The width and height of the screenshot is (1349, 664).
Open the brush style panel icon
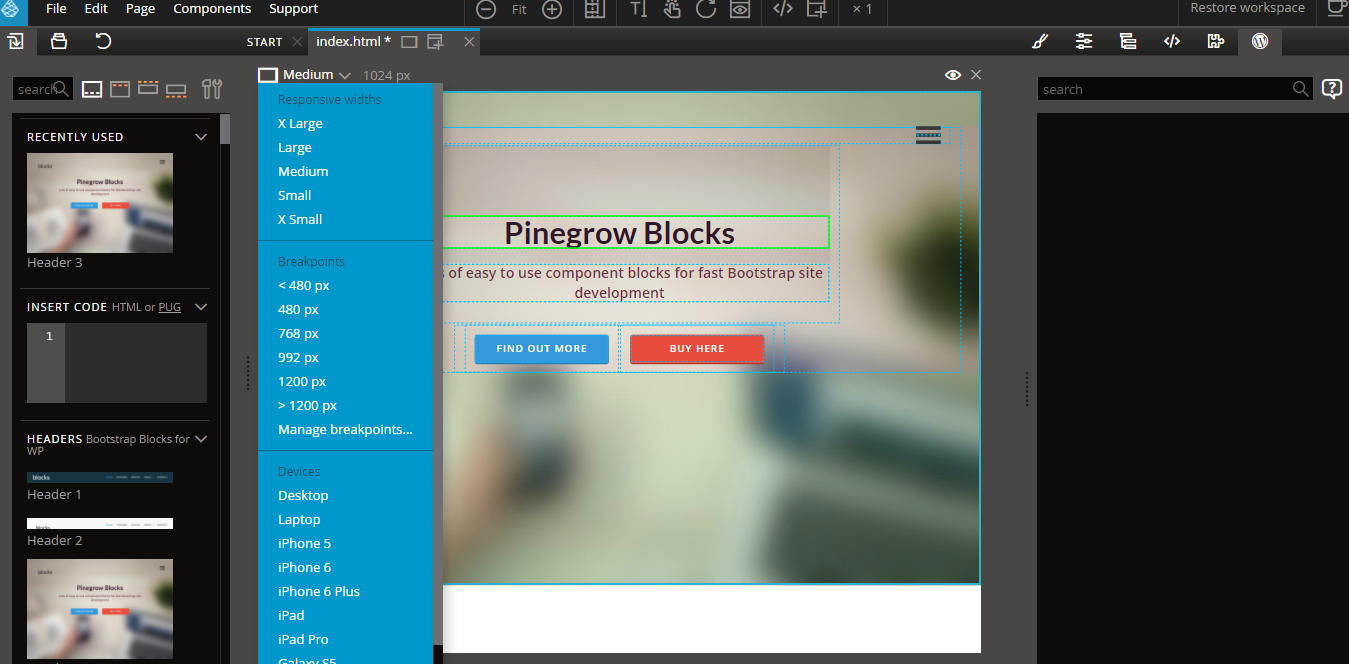[x=1040, y=42]
